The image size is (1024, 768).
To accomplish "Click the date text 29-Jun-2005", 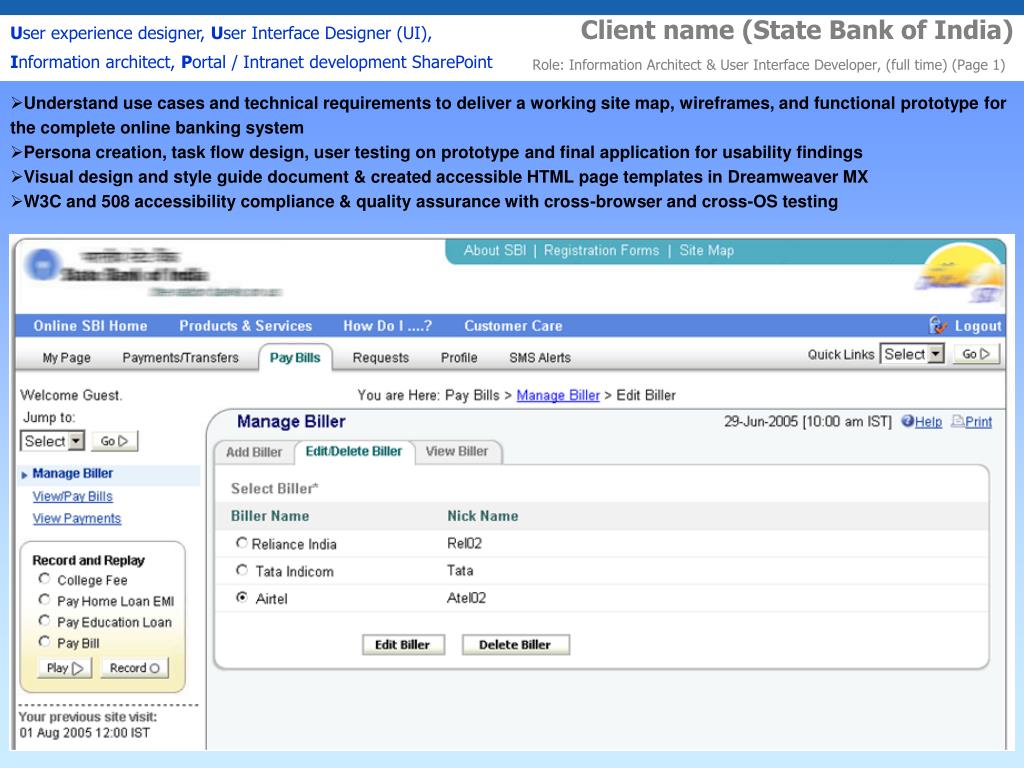I will click(x=761, y=422).
